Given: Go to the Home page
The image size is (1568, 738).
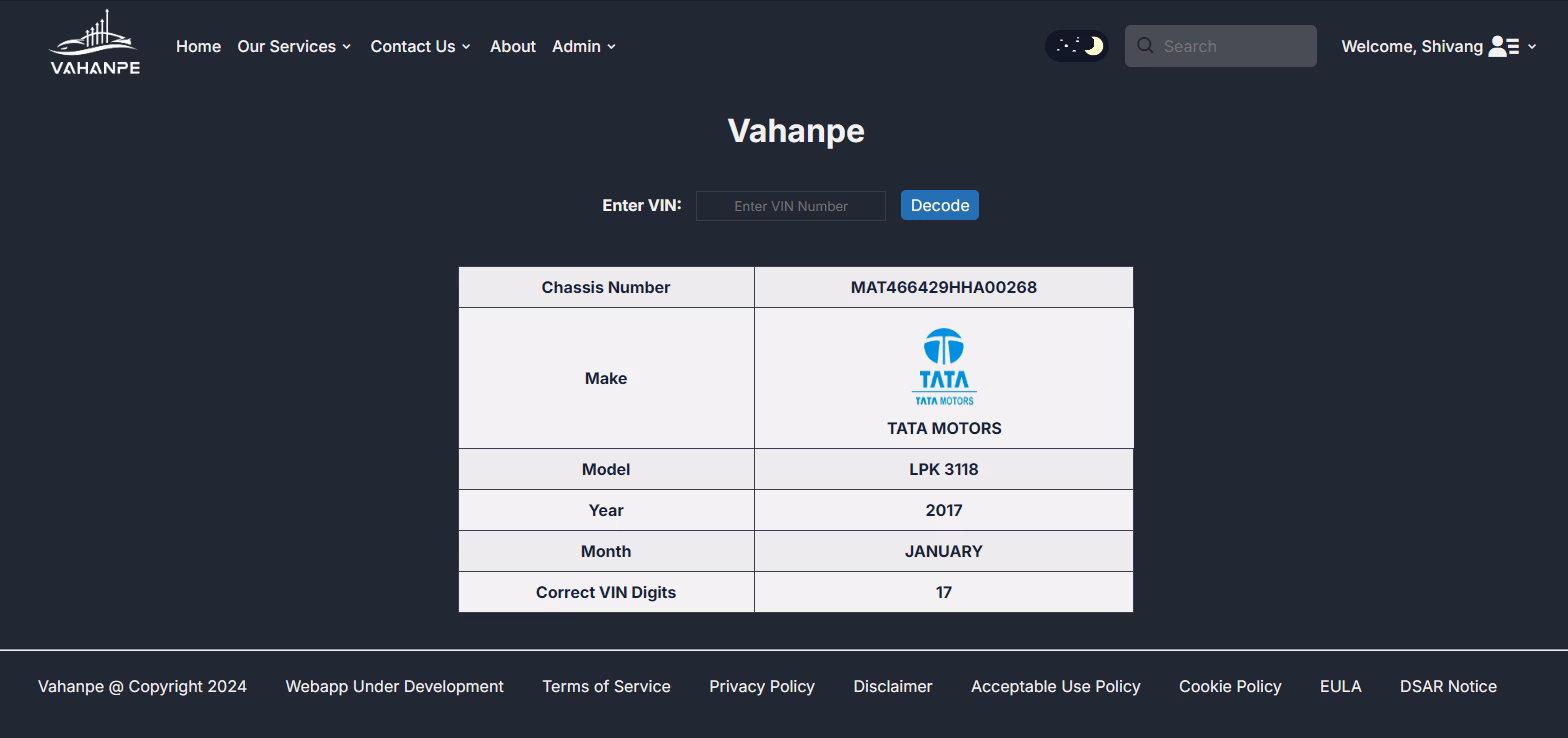Looking at the screenshot, I should point(198,46).
